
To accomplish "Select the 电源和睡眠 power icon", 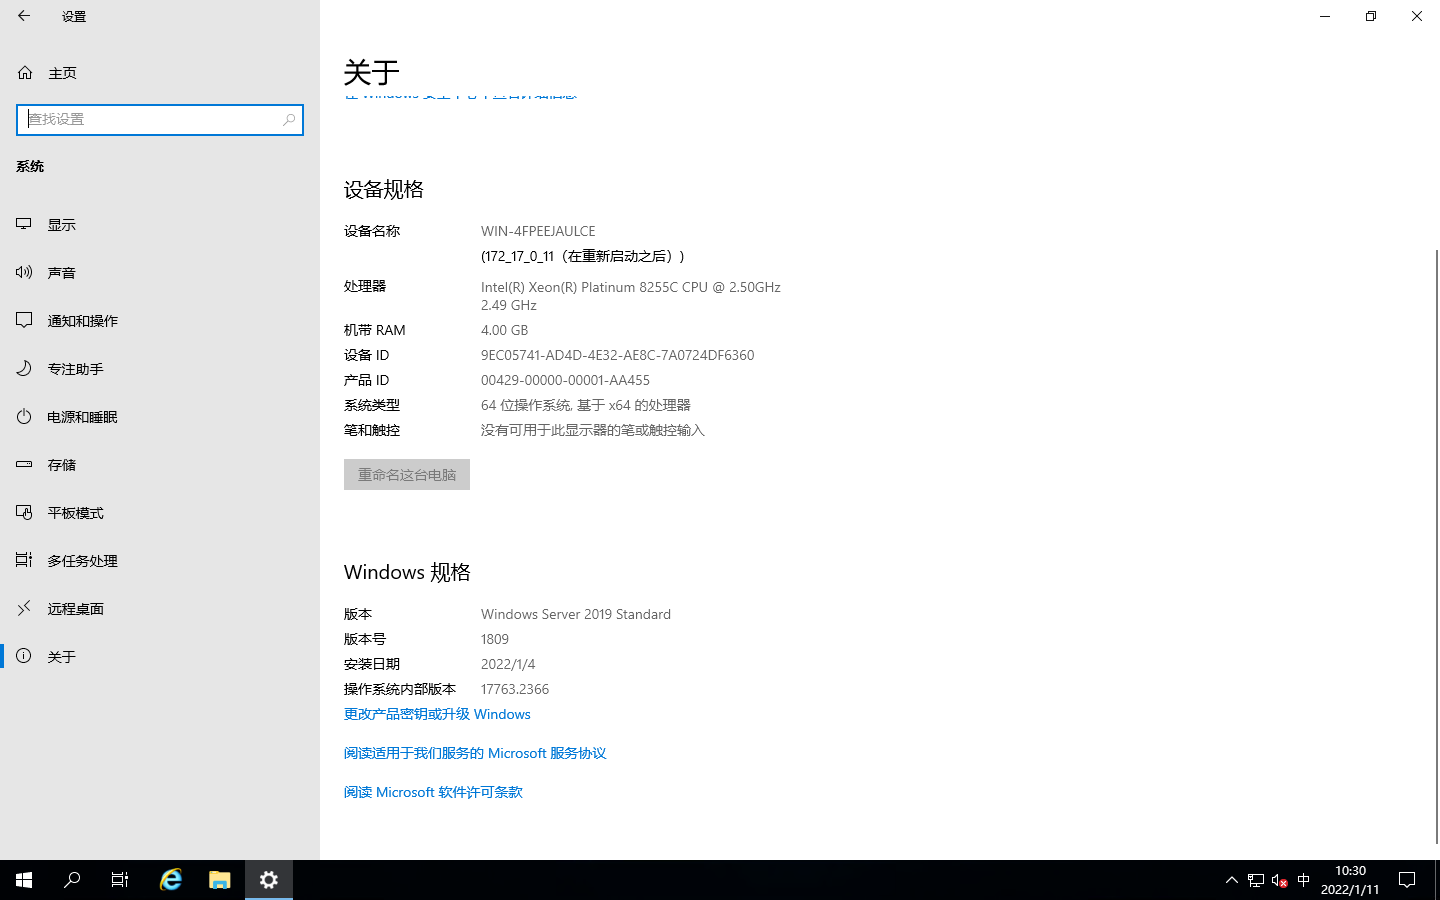I will click(24, 416).
